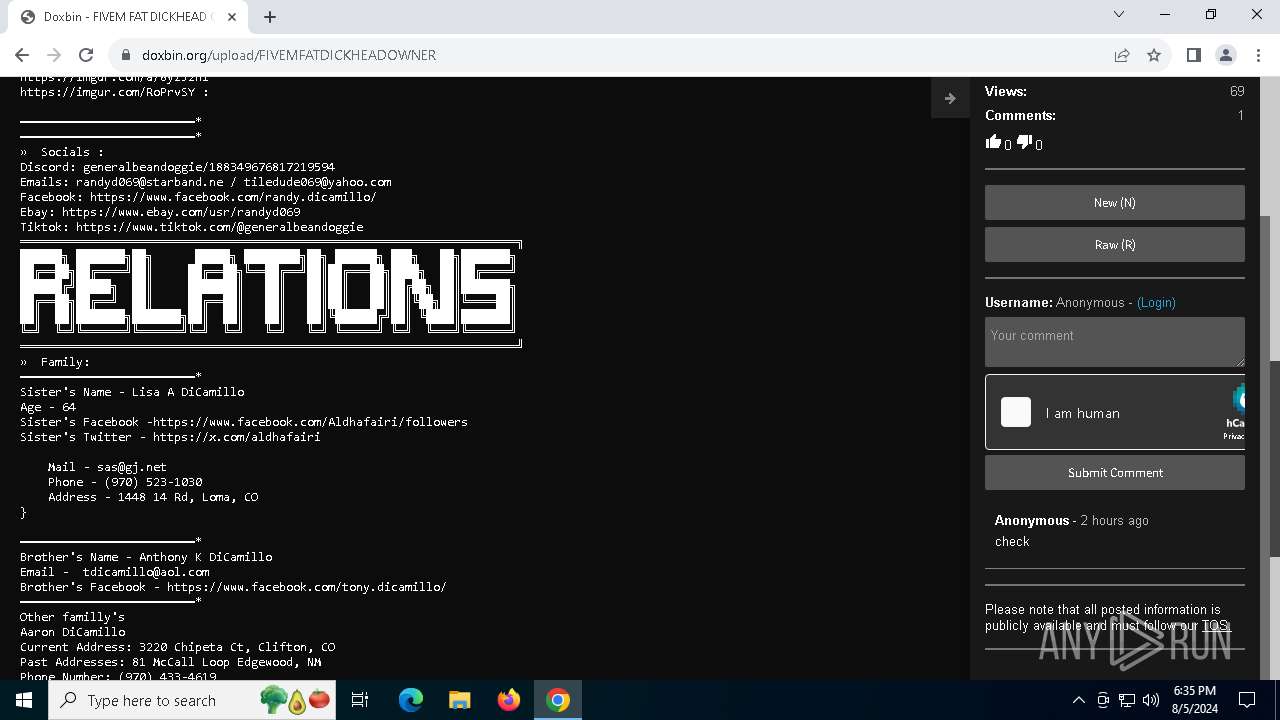Select the Doxbin browser tab
This screenshot has width=1280, height=720.
coord(130,17)
